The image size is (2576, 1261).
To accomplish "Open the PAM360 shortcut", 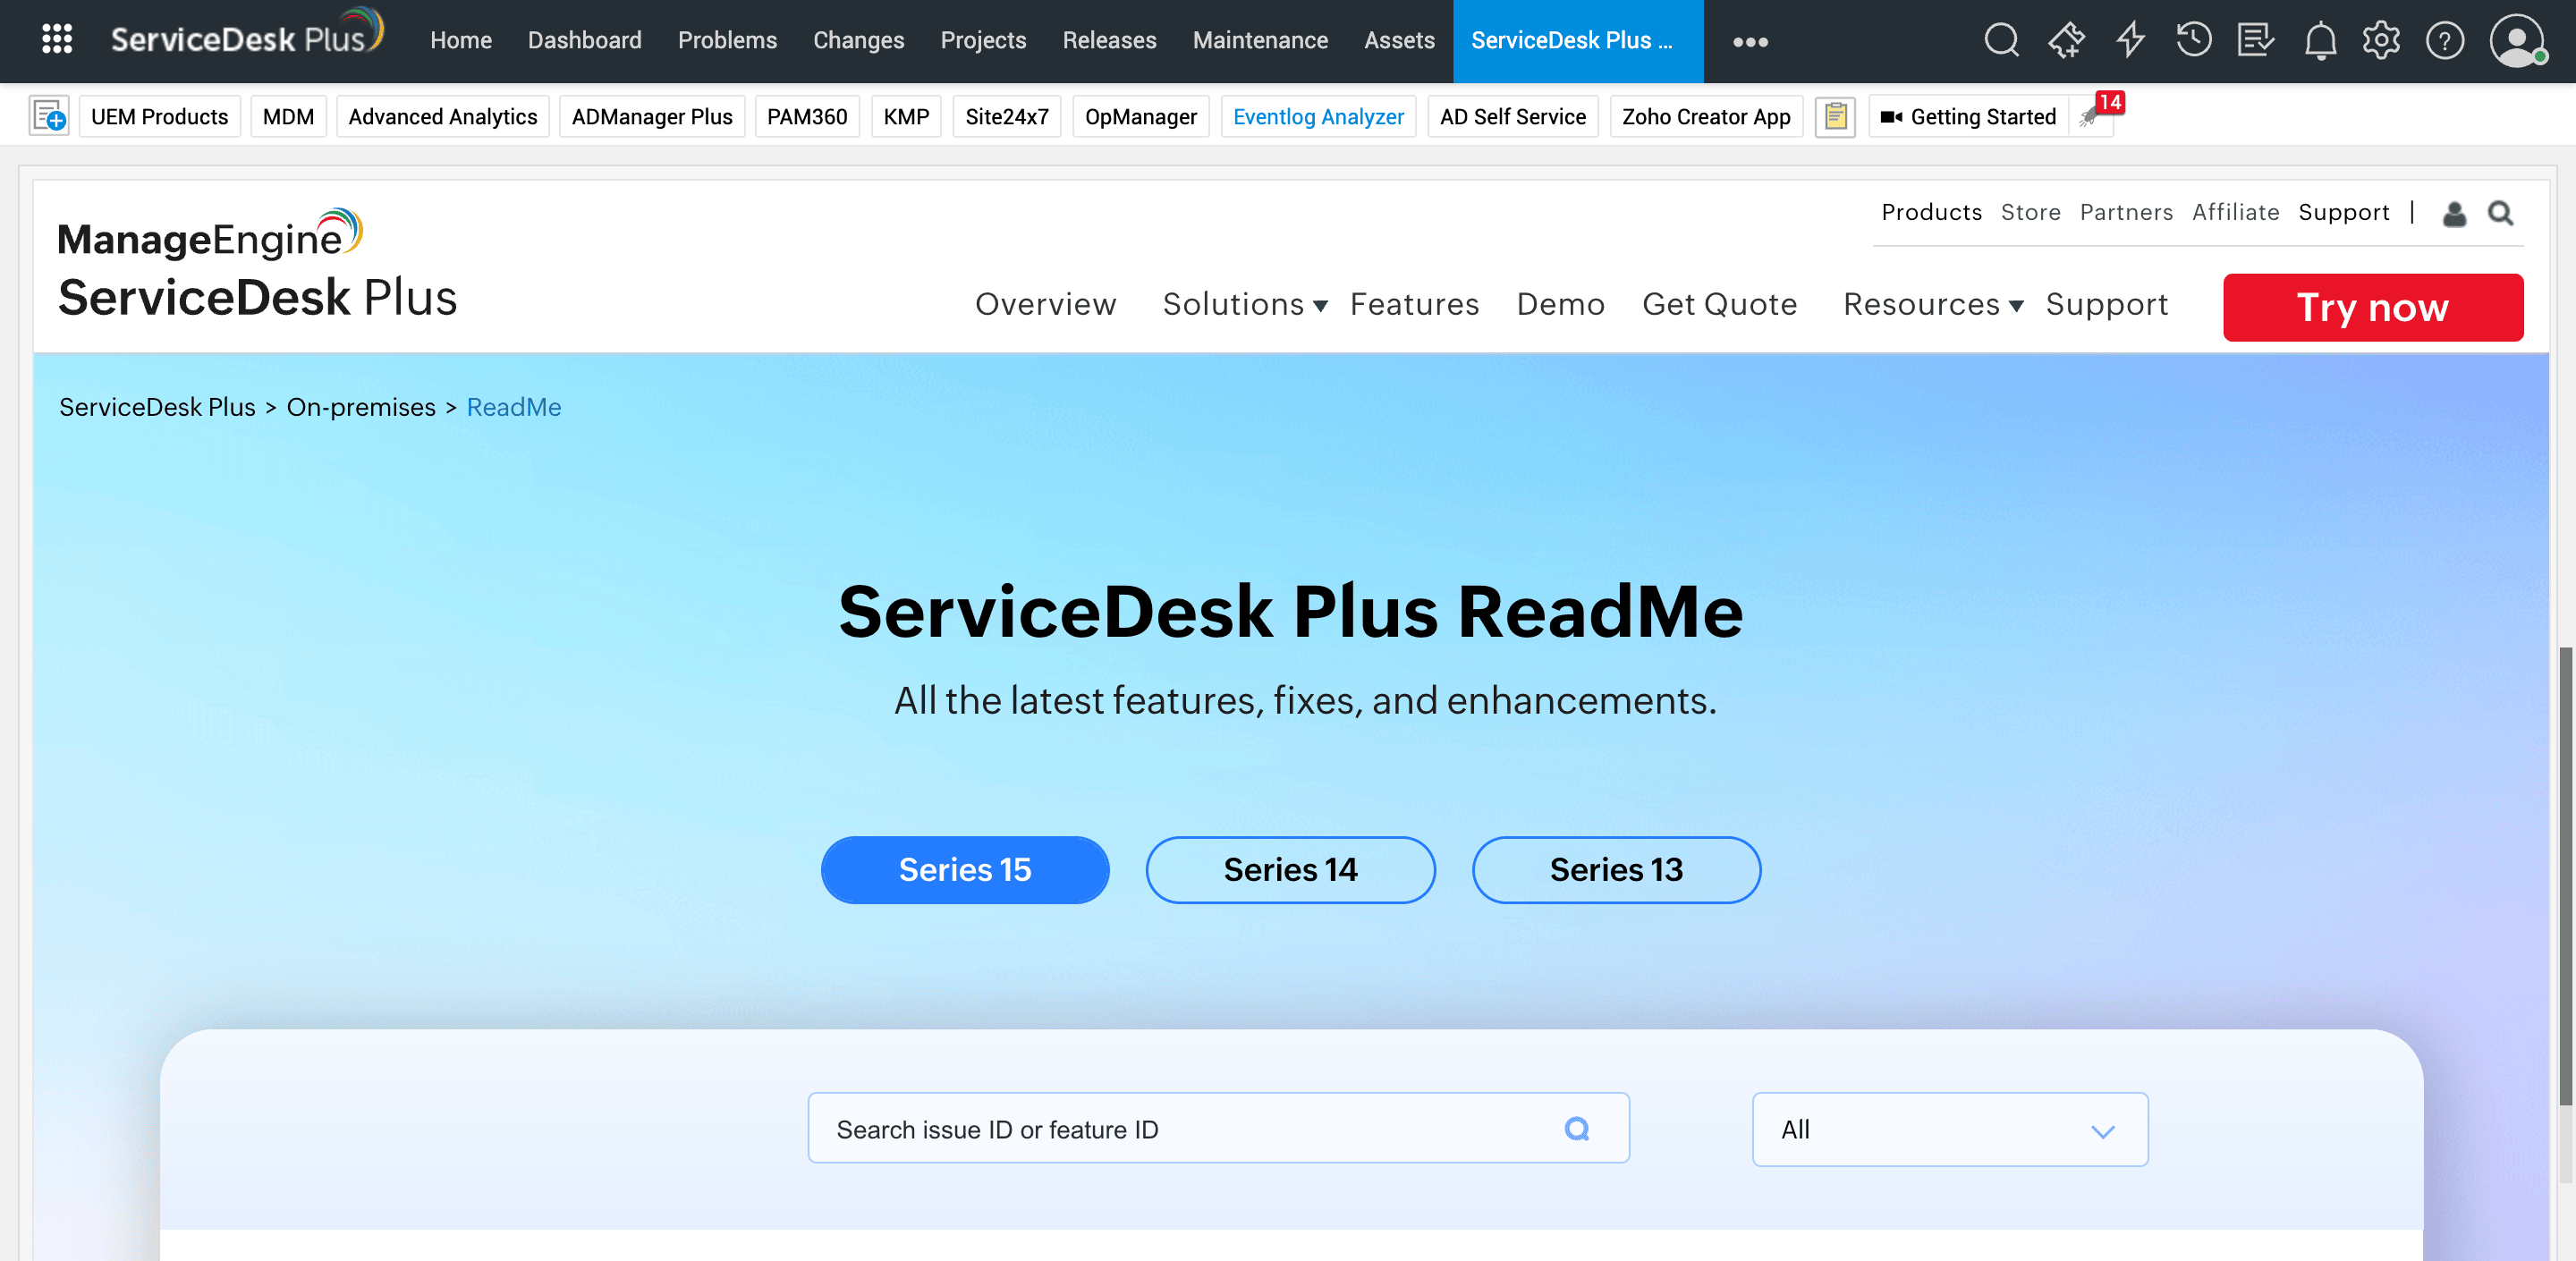I will pos(806,116).
